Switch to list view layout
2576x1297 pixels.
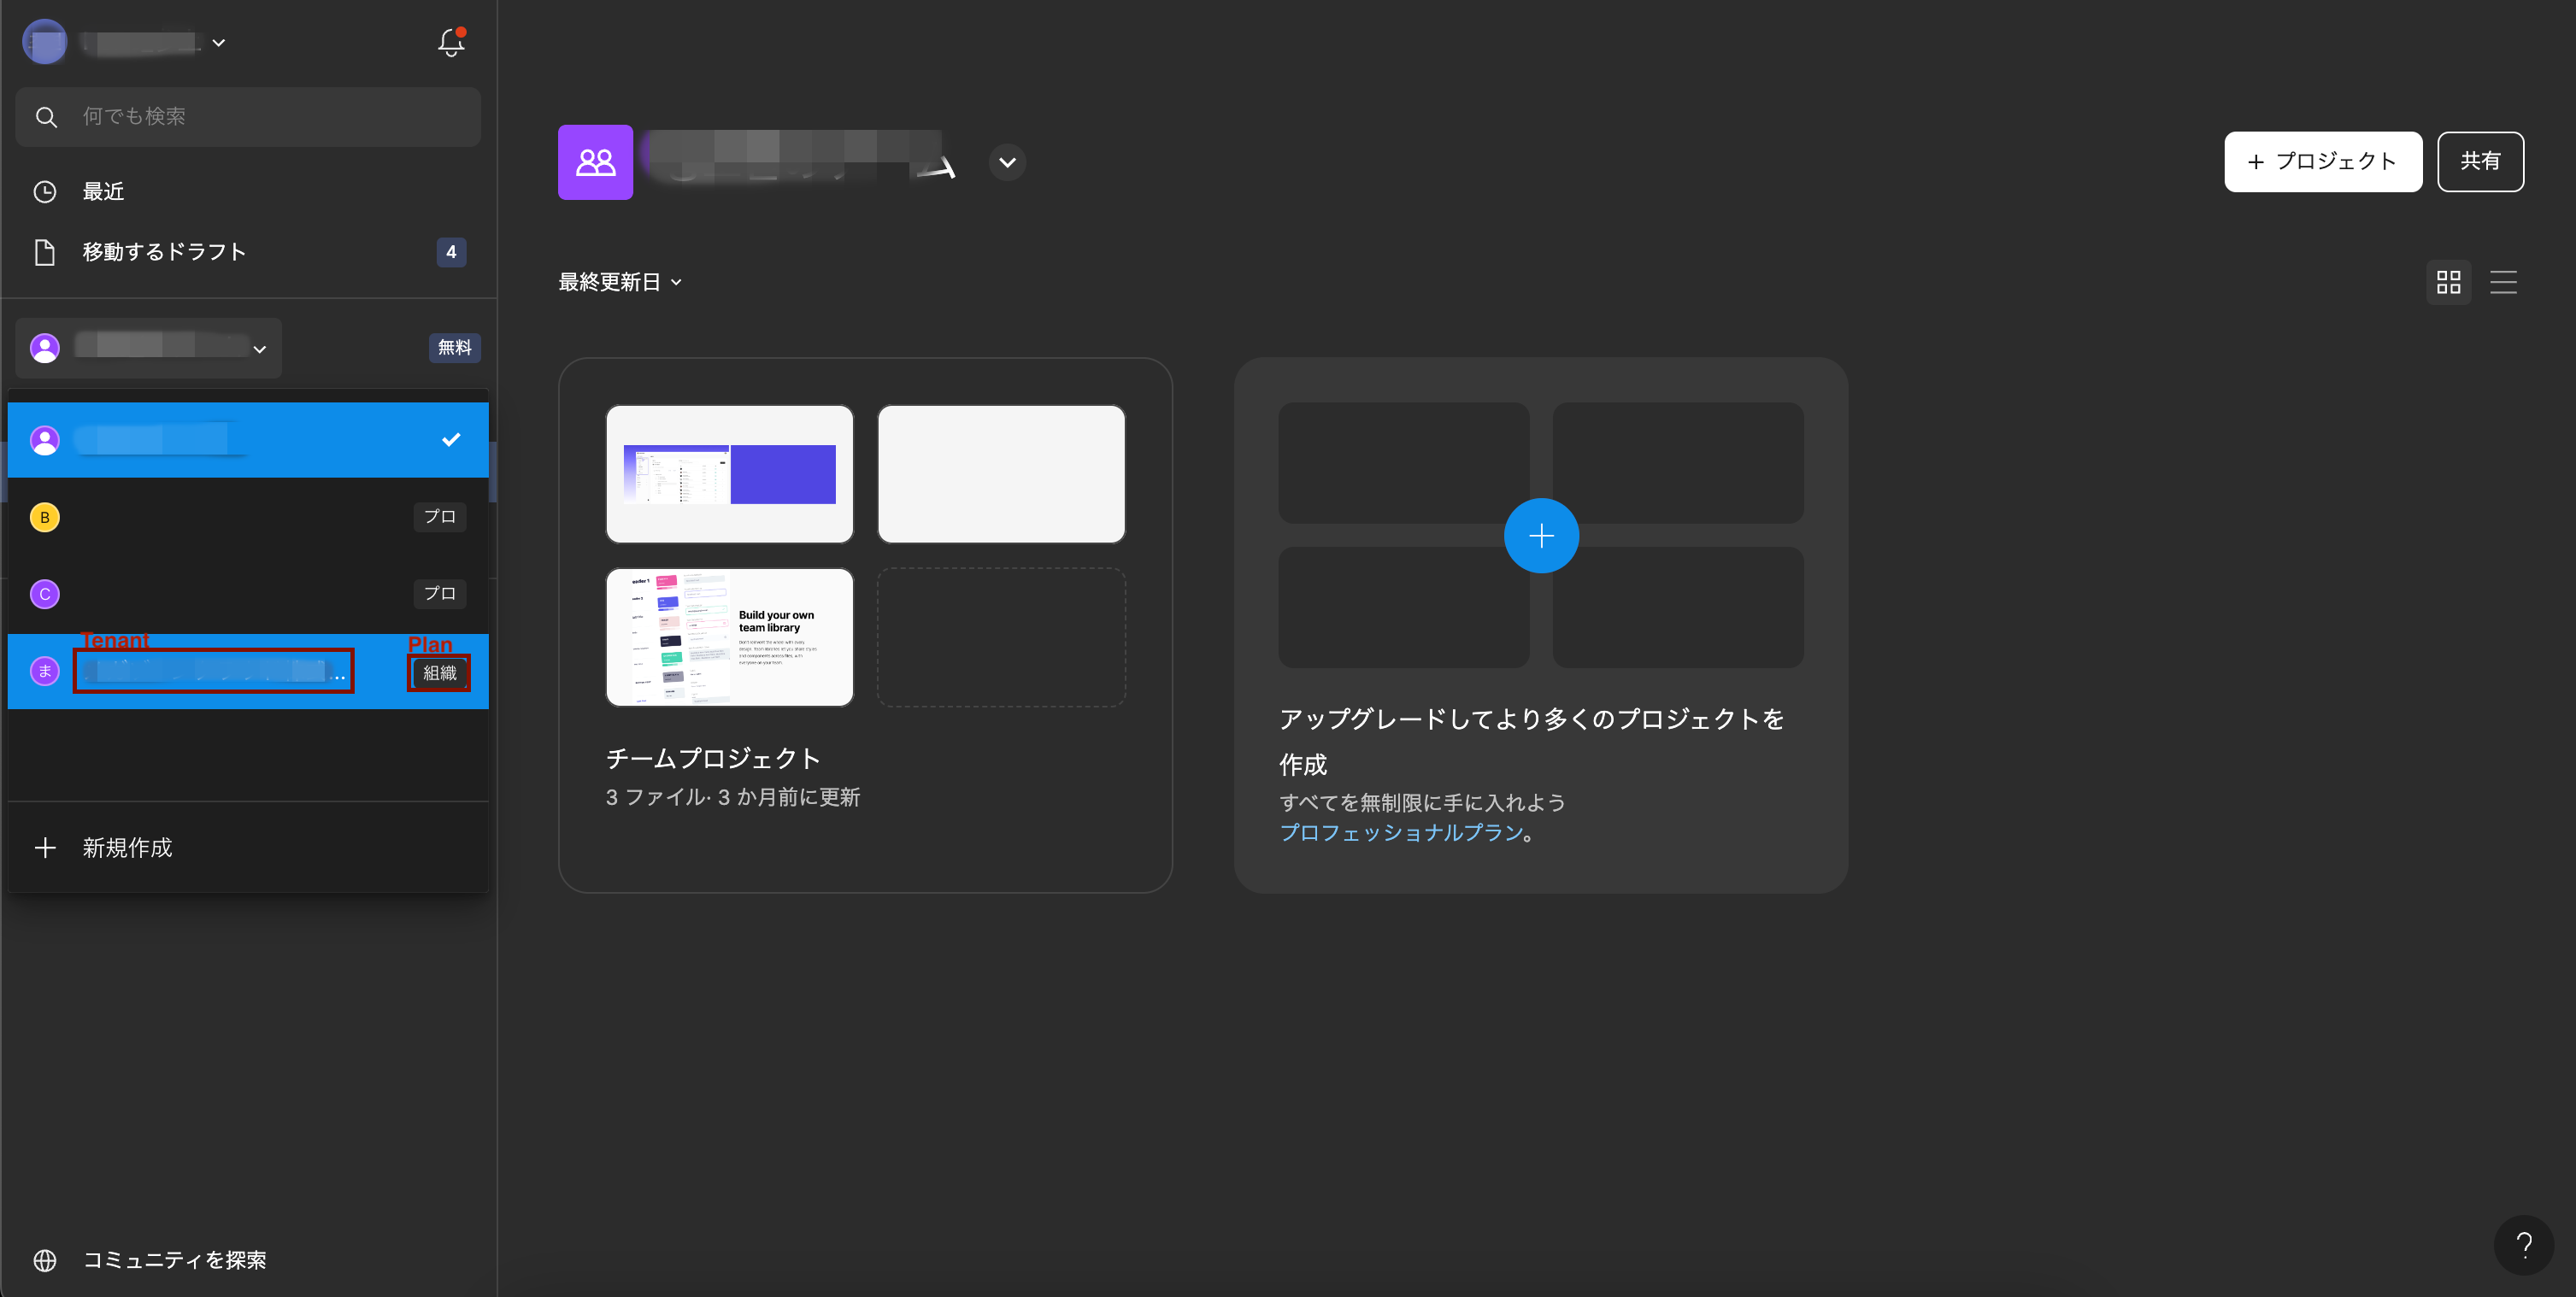coord(2503,282)
